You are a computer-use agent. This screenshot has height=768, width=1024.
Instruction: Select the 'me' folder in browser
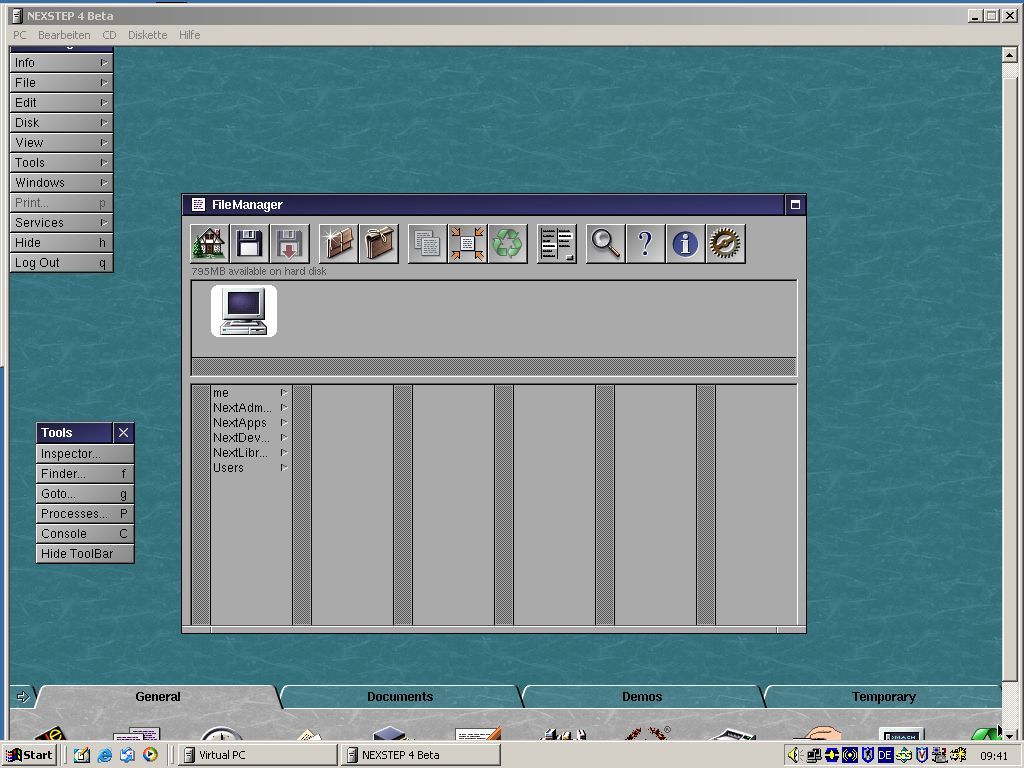[x=251, y=392]
